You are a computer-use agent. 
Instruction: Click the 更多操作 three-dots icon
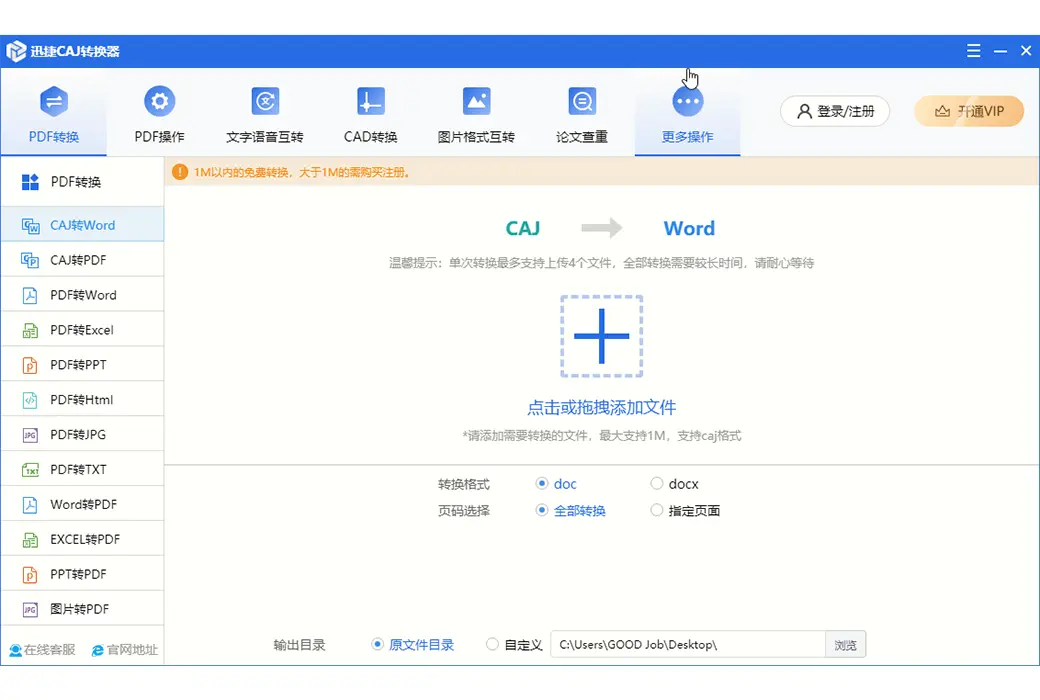click(687, 102)
